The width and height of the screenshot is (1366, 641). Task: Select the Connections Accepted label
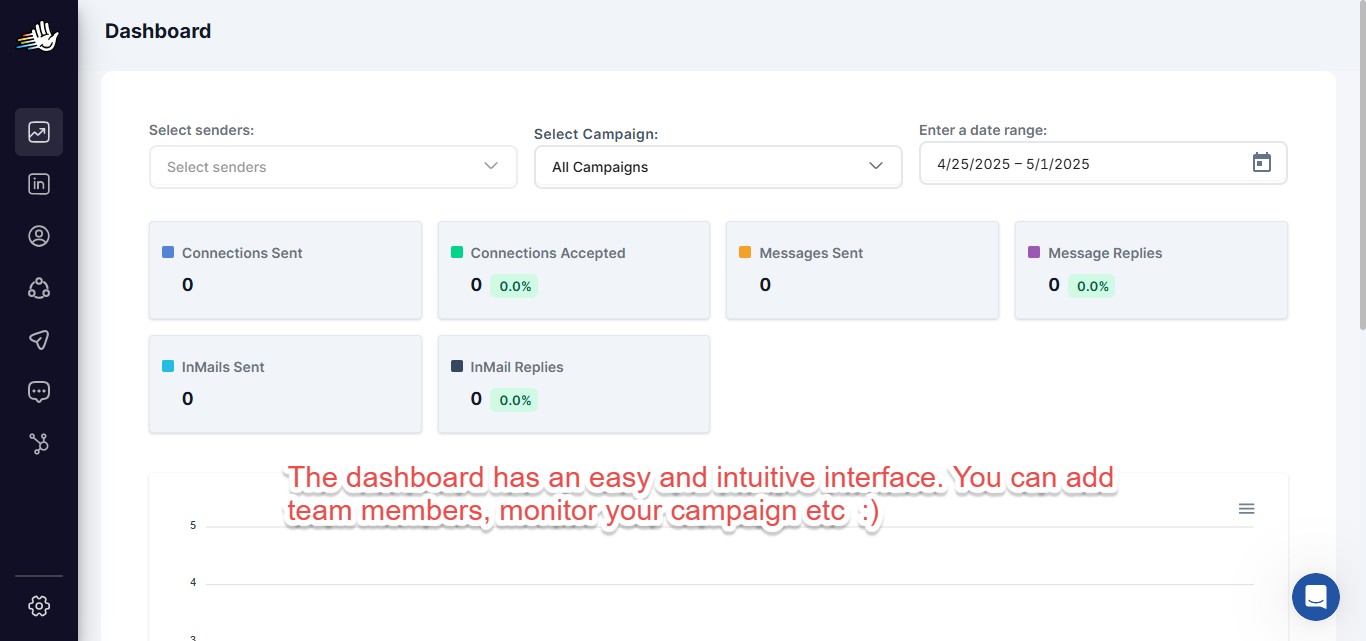[x=548, y=253]
